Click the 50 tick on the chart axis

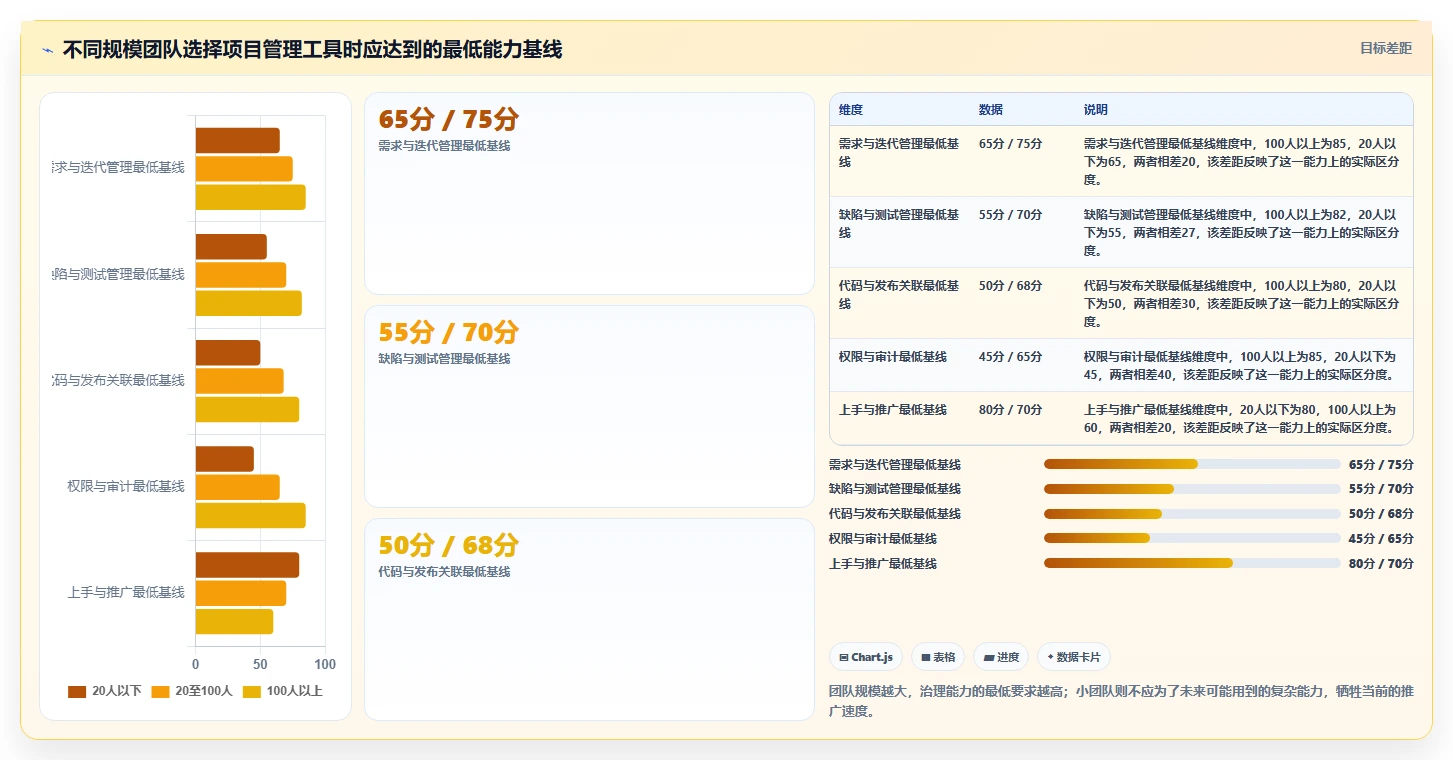260,664
